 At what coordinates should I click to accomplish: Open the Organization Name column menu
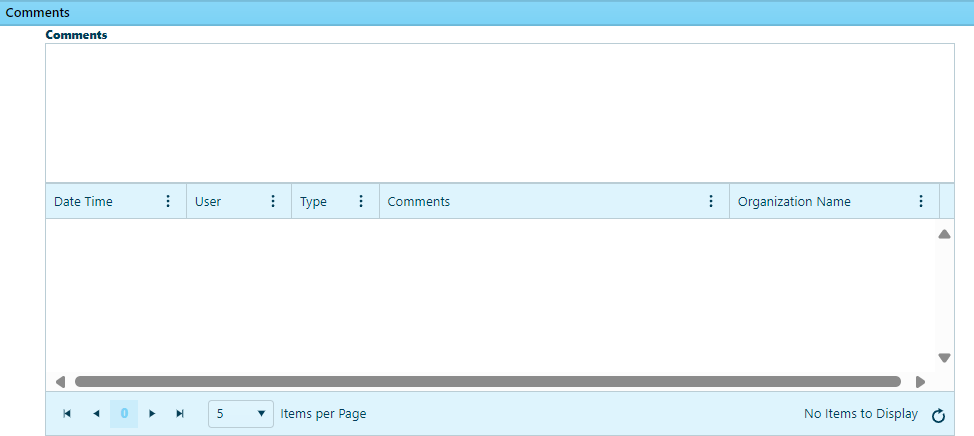(x=921, y=201)
